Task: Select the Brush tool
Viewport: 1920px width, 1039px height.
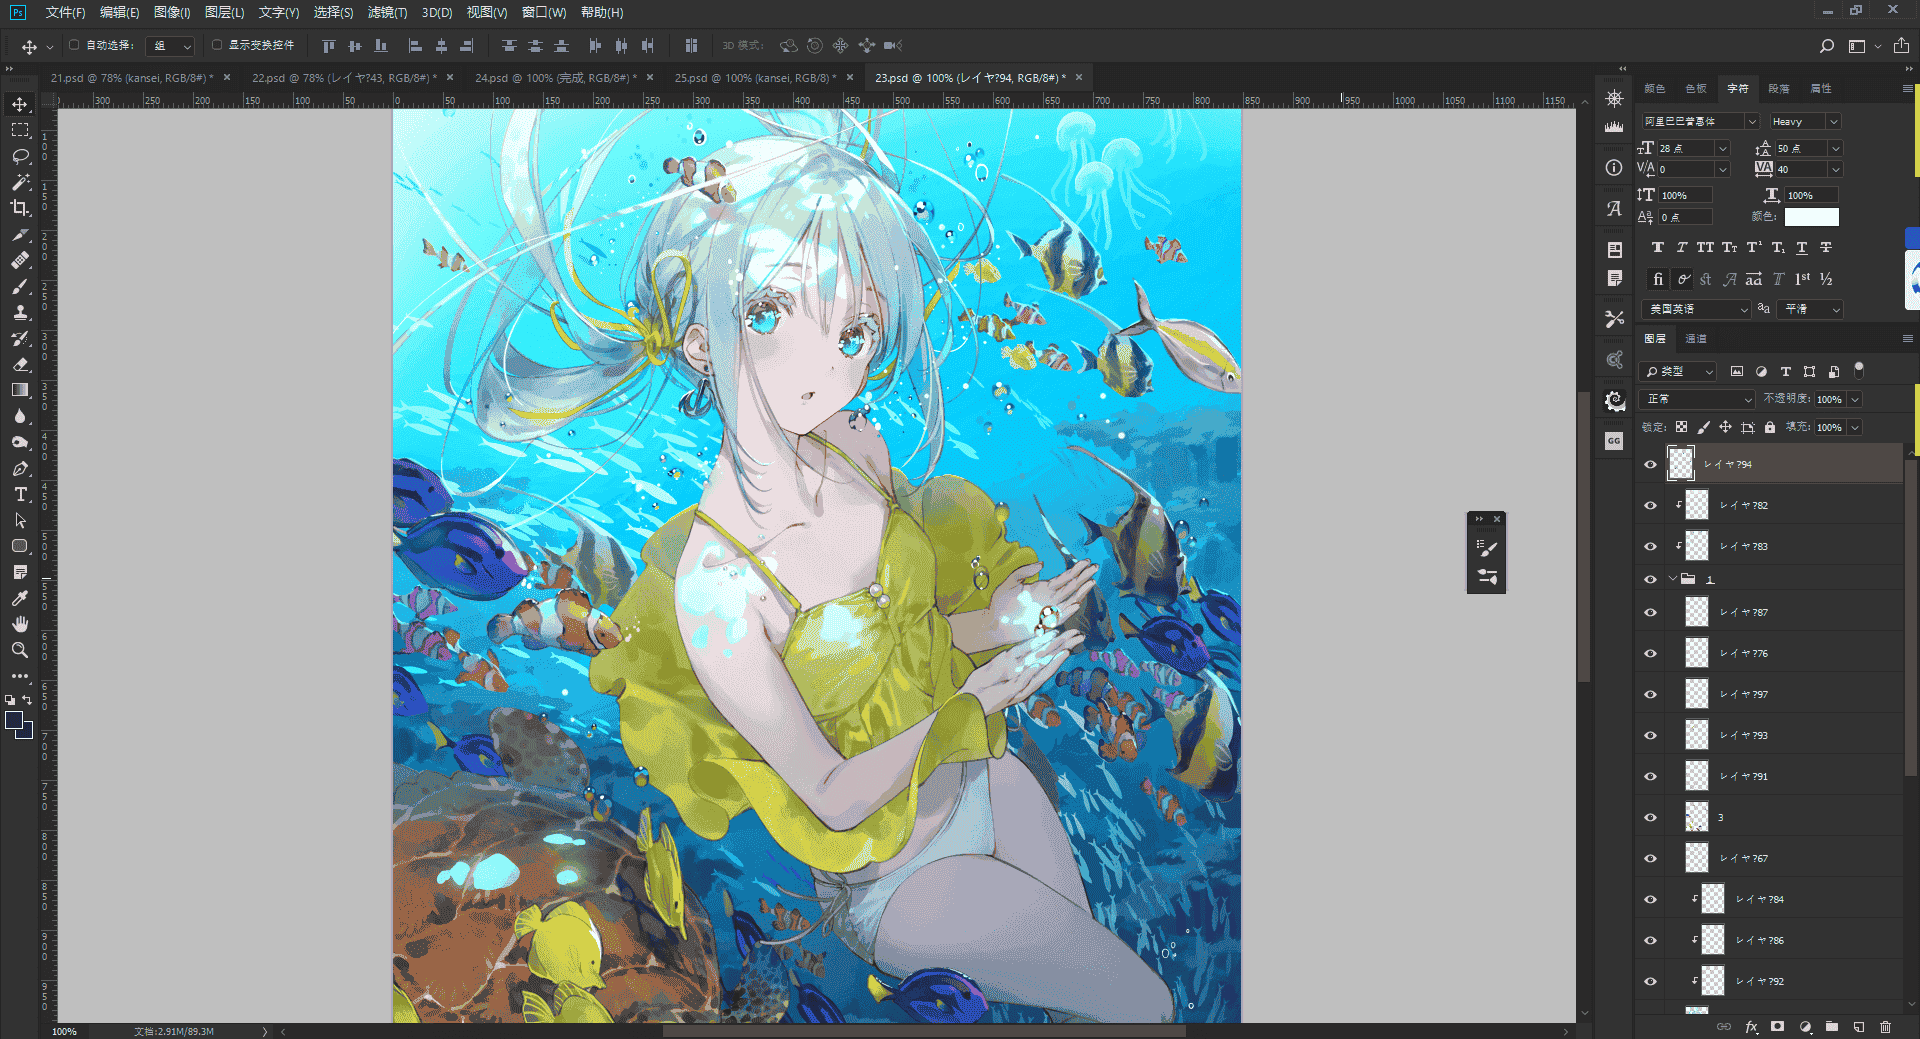Action: (20, 286)
